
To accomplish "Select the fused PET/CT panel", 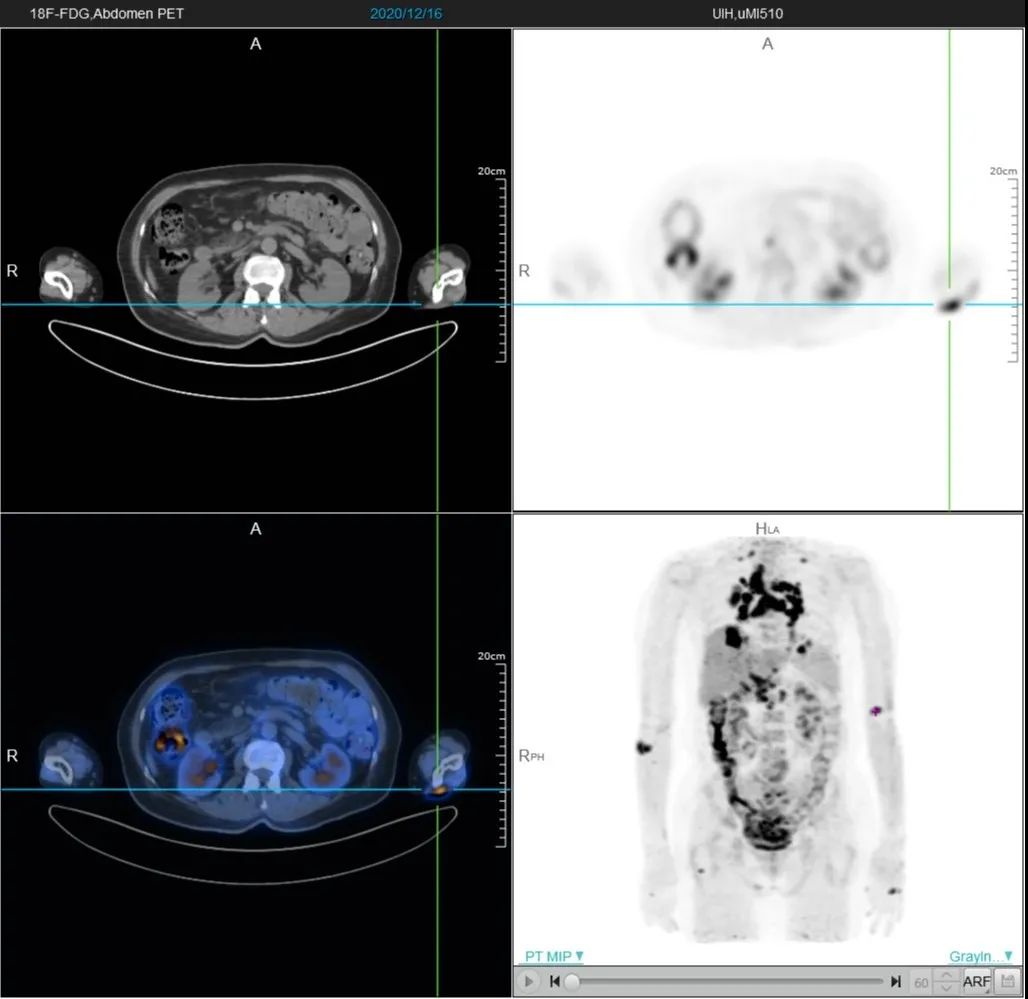I will pyautogui.click(x=256, y=755).
